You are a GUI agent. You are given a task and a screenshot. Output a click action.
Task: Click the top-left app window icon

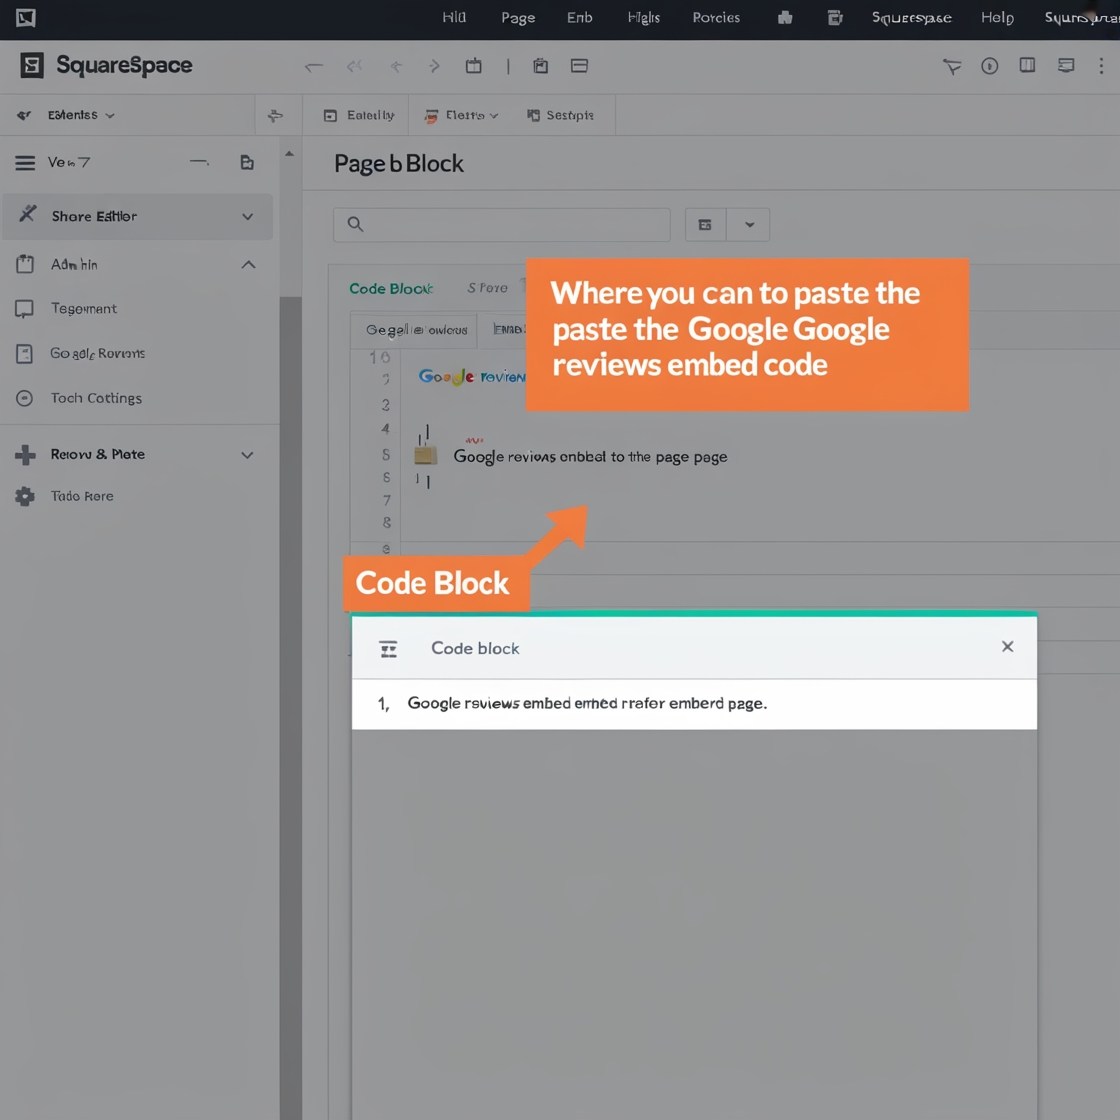pyautogui.click(x=26, y=18)
